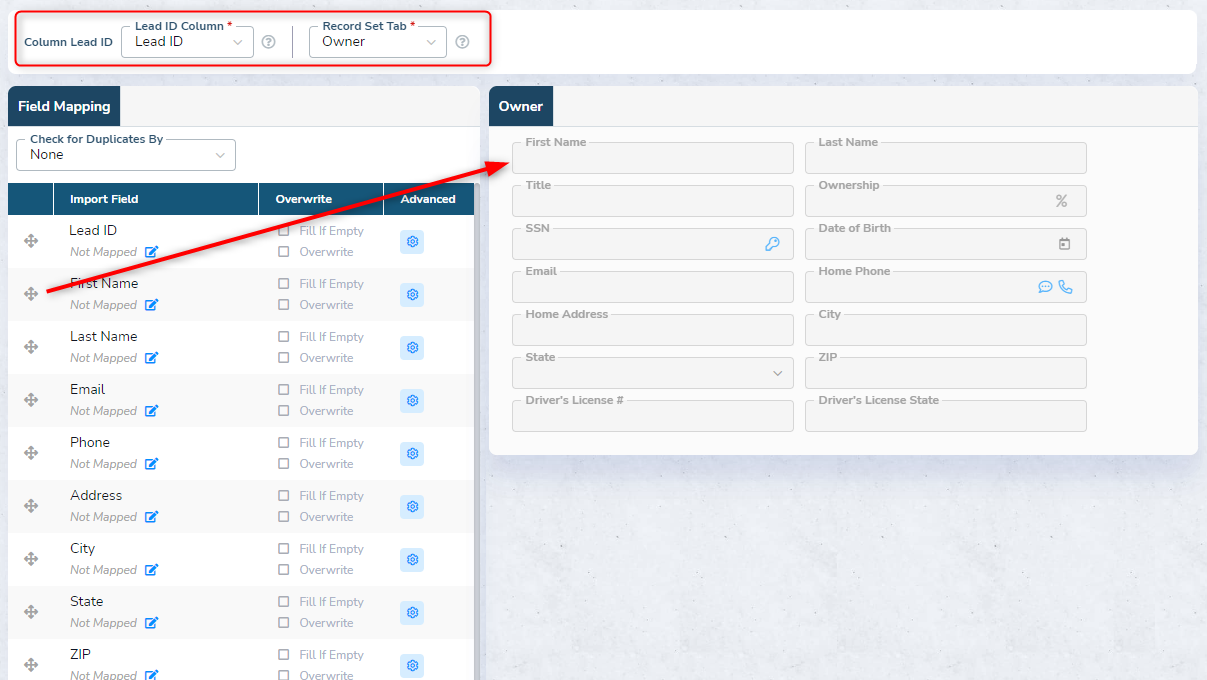1207x680 pixels.
Task: Expand Check for Duplicates By dropdown
Action: [126, 155]
